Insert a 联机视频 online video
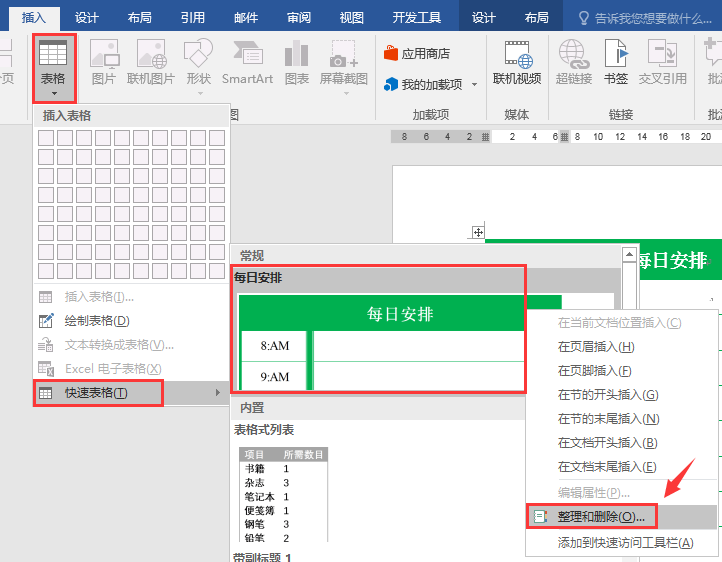 [517, 62]
